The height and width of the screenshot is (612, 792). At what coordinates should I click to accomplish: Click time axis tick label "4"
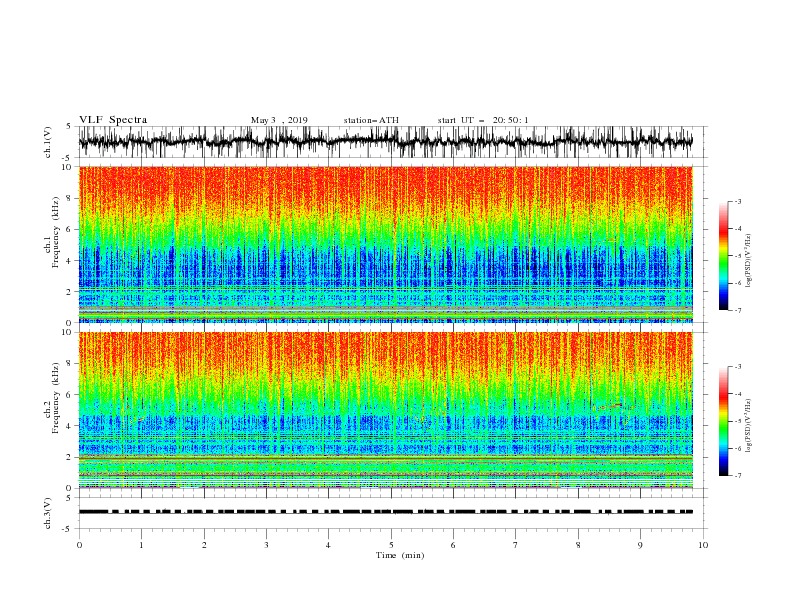pyautogui.click(x=328, y=545)
